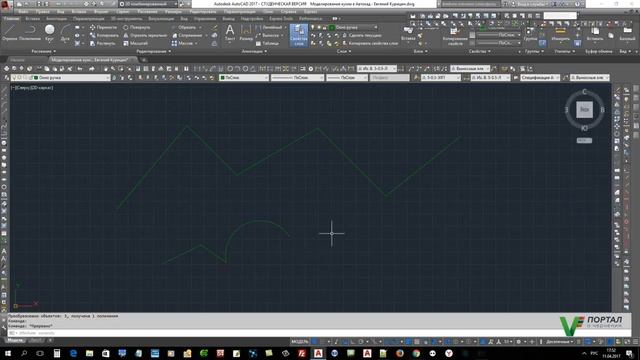Click the Table (Таблица) command
This screenshot has width=640, height=360.
pos(267,43)
